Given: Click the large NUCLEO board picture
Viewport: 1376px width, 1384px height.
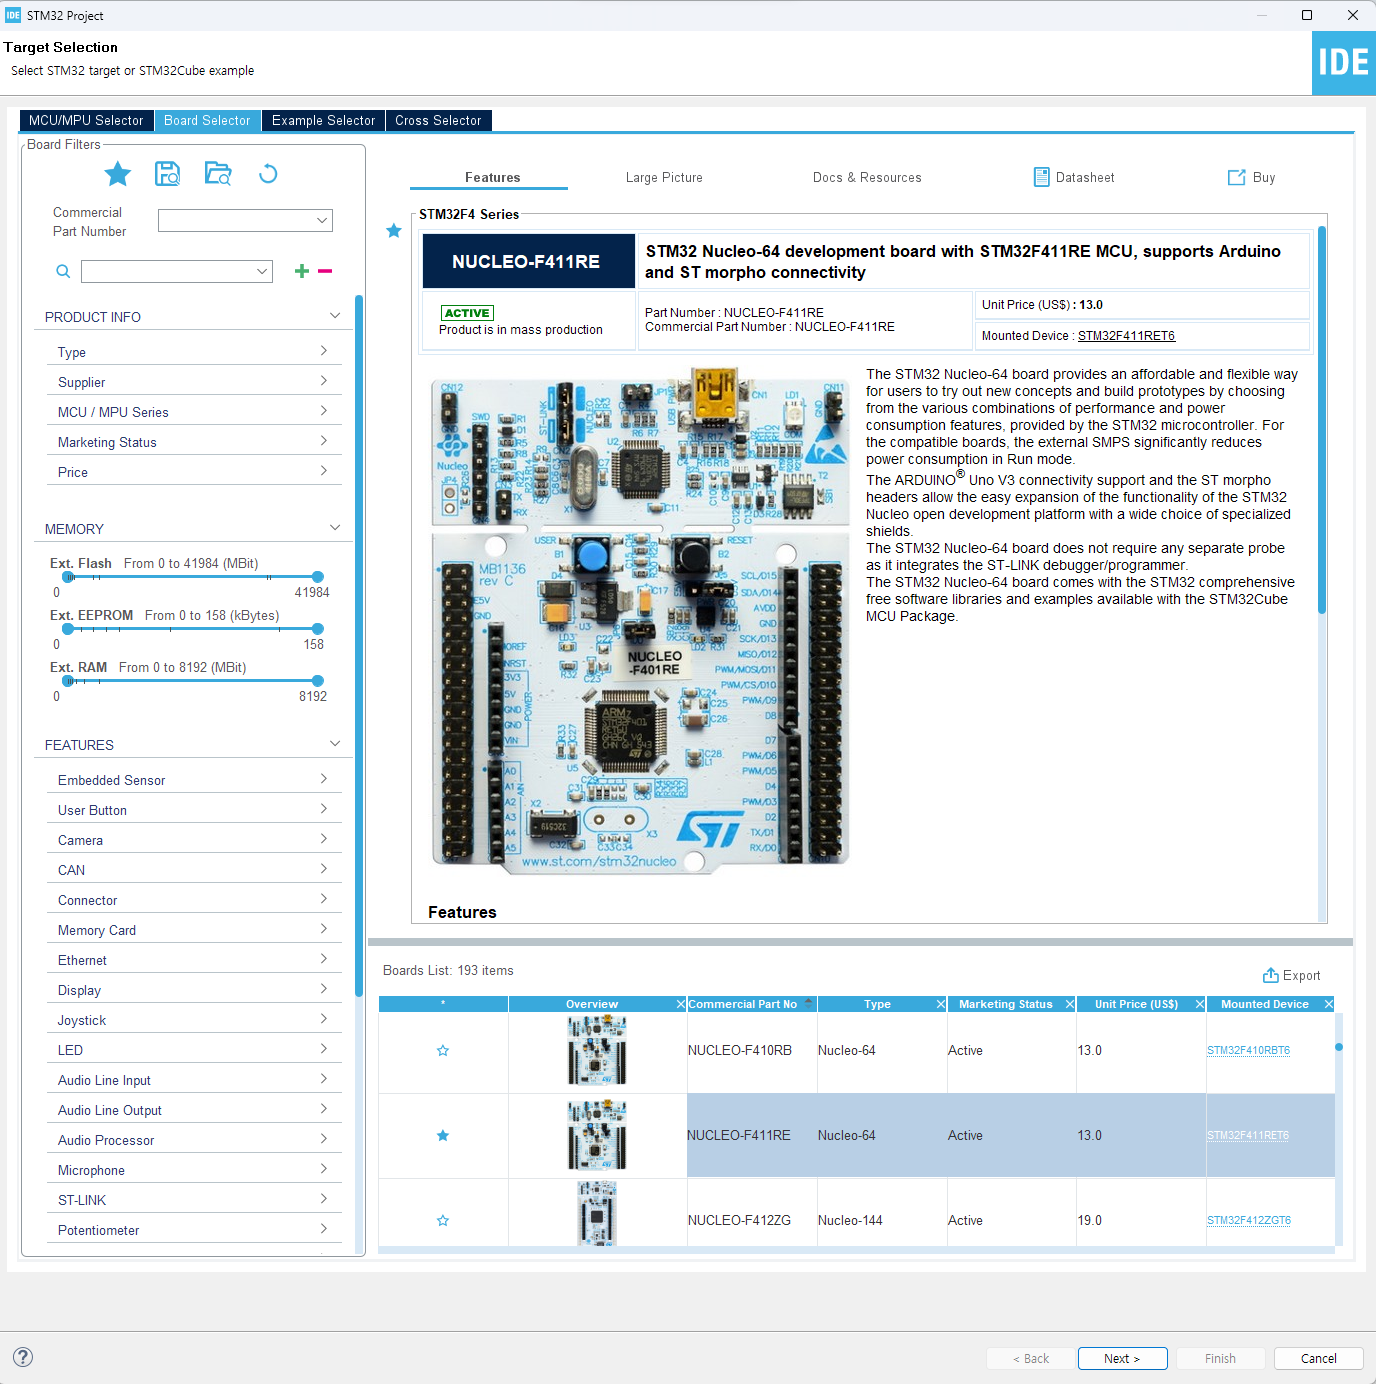Looking at the screenshot, I should coord(640,620).
